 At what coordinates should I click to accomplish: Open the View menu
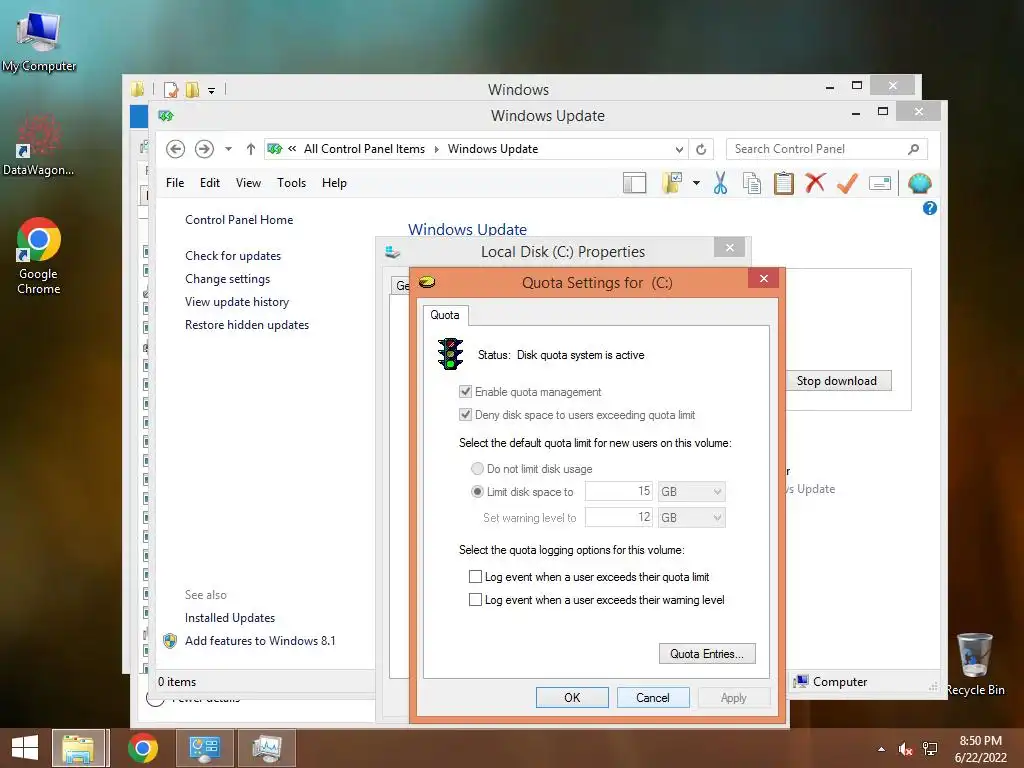[x=248, y=183]
